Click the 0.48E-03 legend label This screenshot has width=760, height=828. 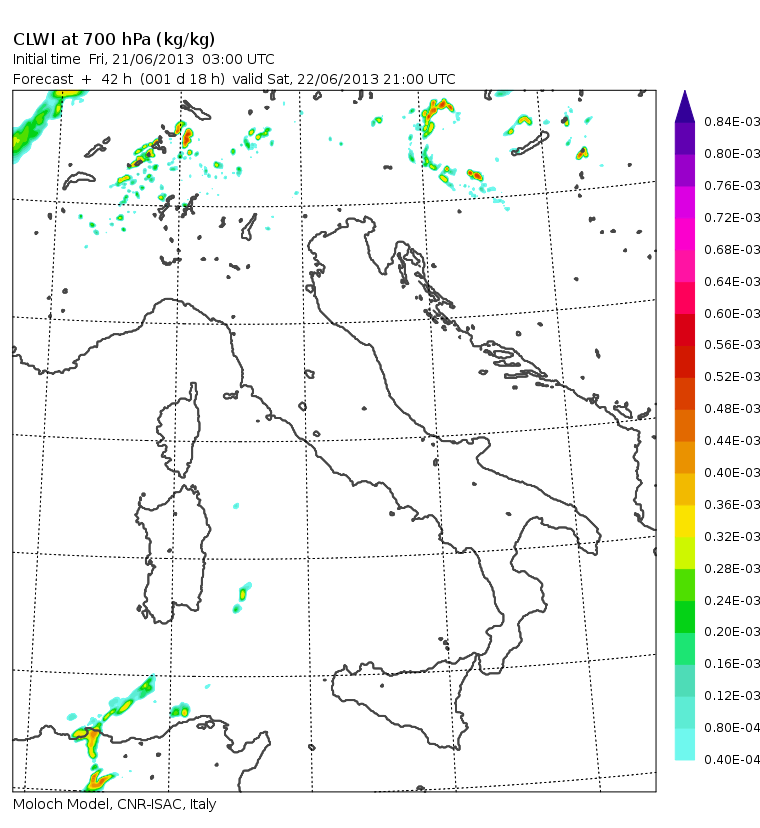[x=732, y=409]
